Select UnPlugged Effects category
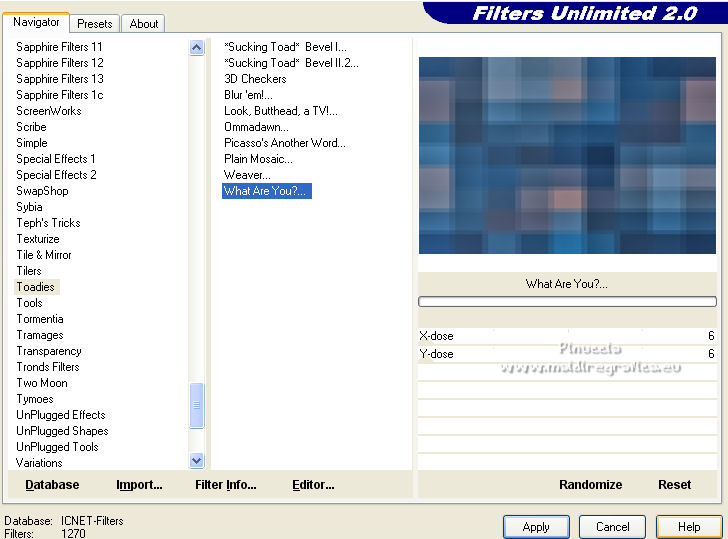Image resolution: width=728 pixels, height=539 pixels. click(61, 415)
